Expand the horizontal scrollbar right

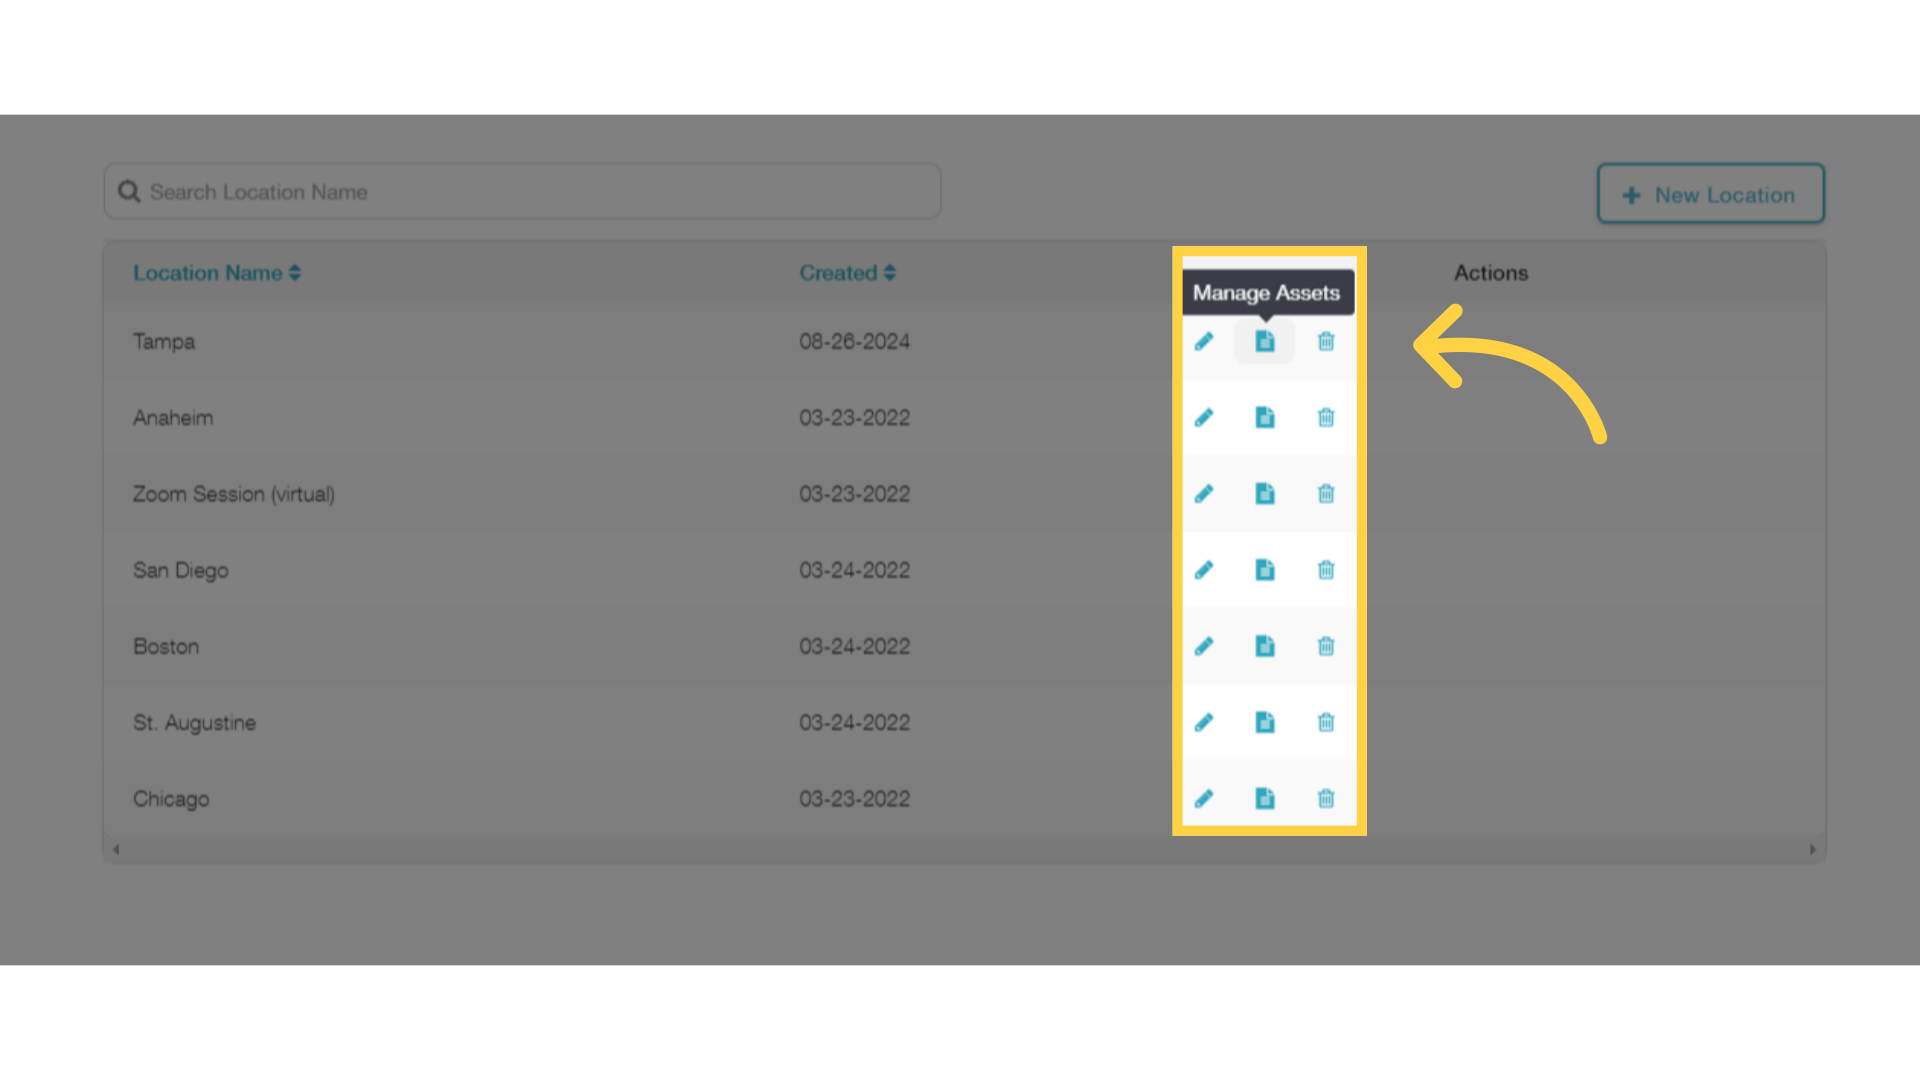(1813, 849)
